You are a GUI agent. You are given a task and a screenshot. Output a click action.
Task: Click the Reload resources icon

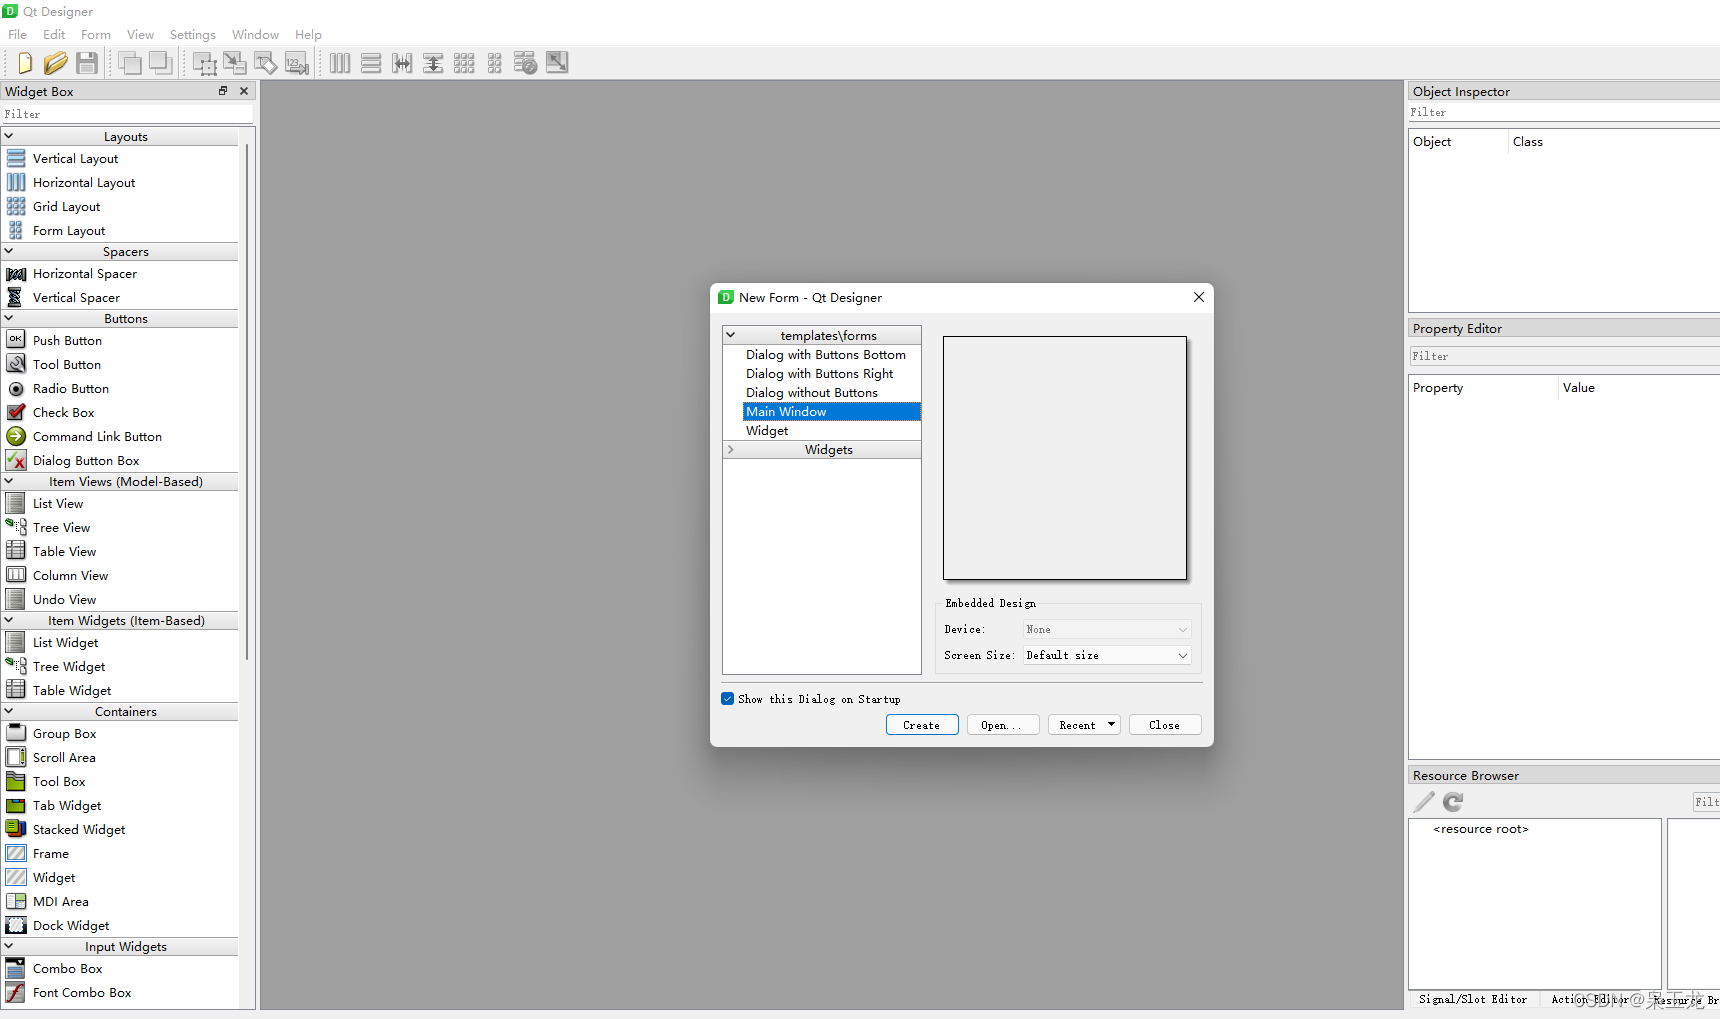pos(1453,802)
